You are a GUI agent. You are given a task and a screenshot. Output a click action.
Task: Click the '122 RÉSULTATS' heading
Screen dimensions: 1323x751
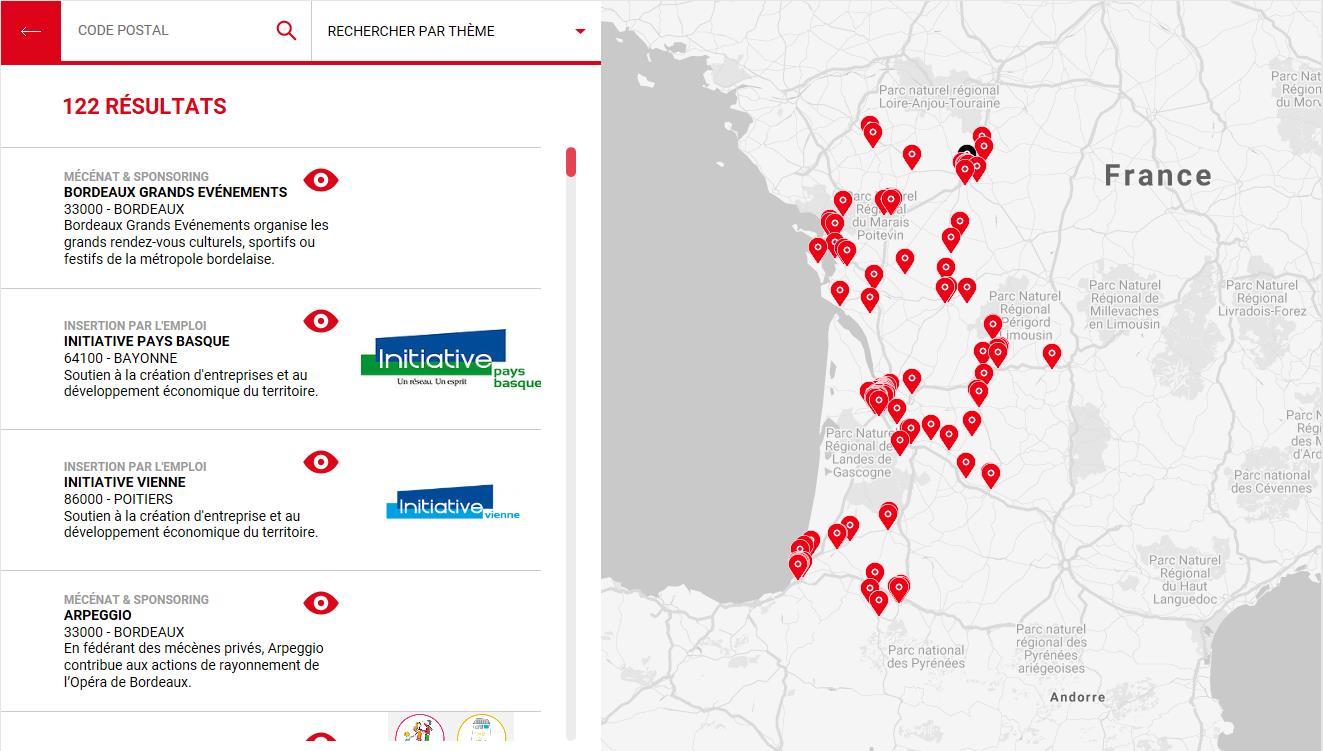coord(145,106)
